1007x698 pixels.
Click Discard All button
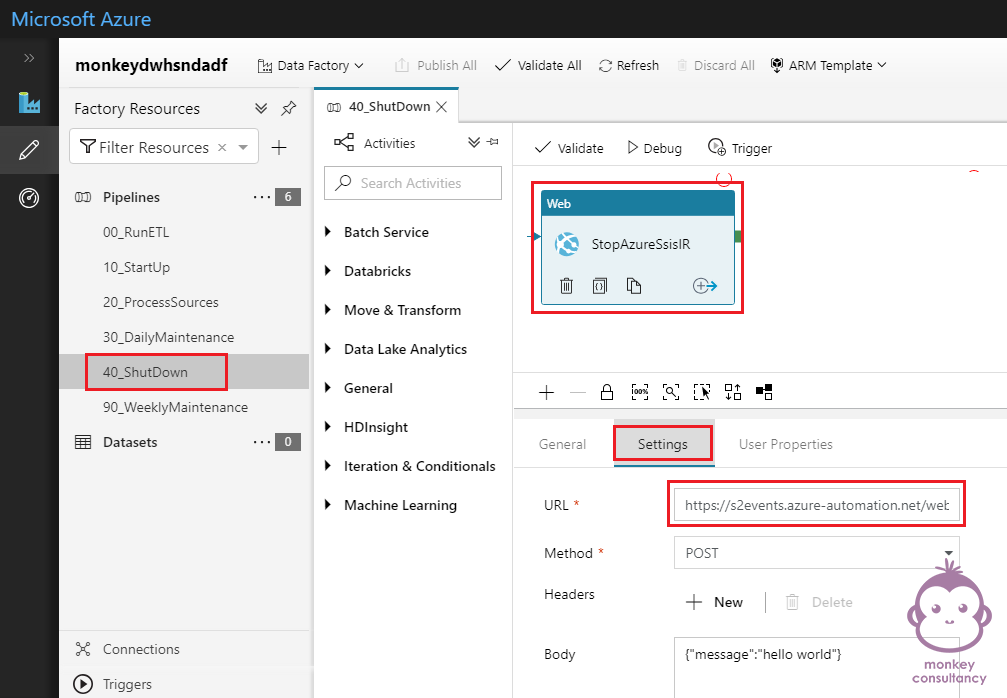coord(715,65)
